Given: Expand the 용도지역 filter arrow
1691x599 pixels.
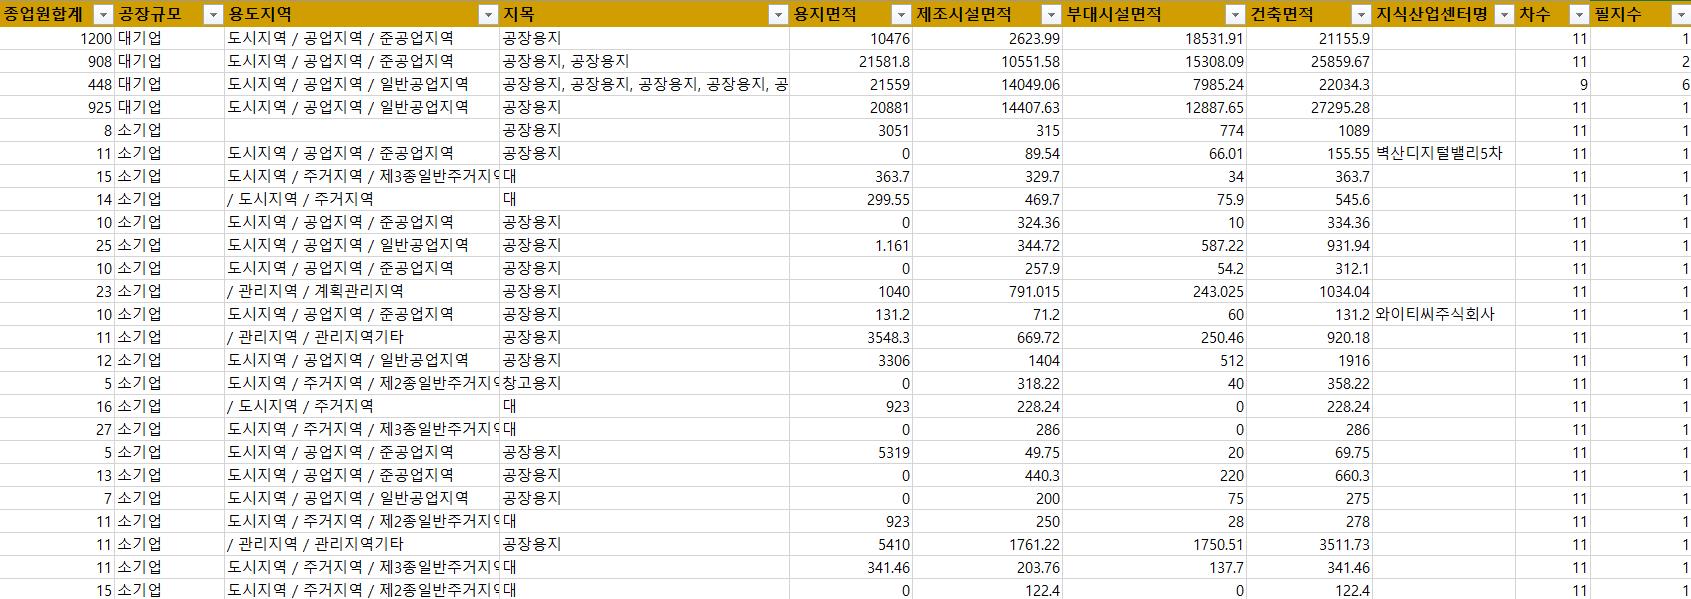Looking at the screenshot, I should 487,15.
